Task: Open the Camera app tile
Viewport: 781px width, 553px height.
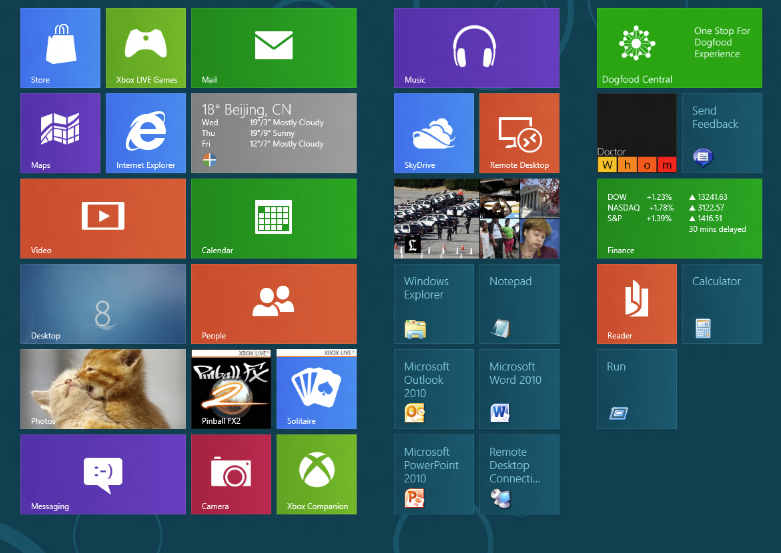Action: tap(230, 473)
